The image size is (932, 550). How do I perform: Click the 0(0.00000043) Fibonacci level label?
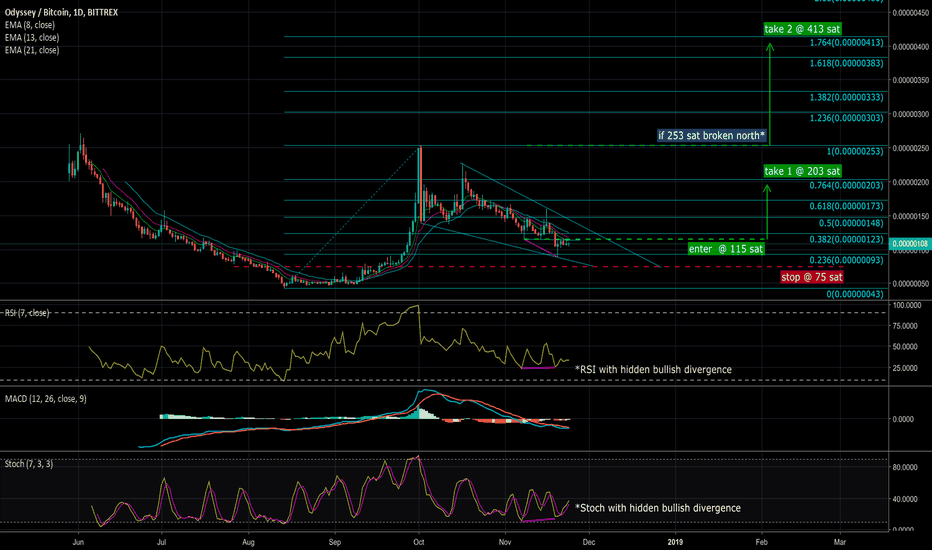(x=855, y=294)
